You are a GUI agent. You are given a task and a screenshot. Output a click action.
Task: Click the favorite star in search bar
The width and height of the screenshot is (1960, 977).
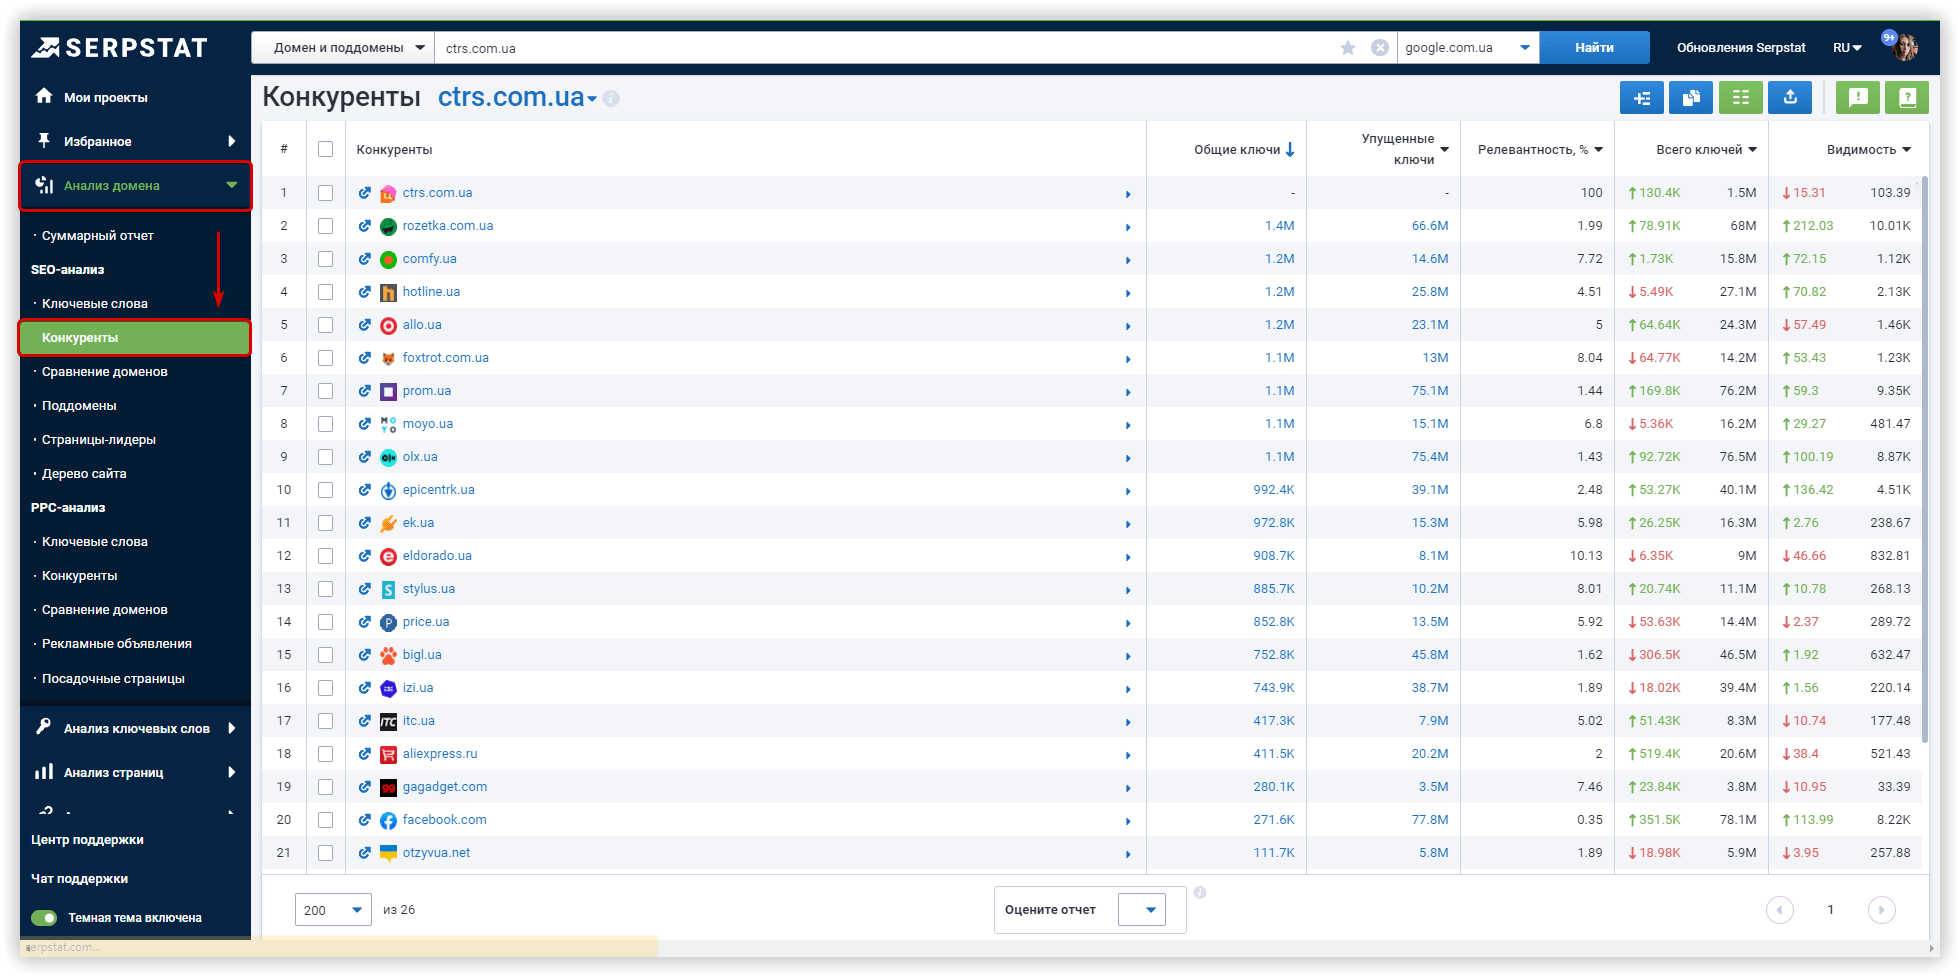tap(1348, 48)
